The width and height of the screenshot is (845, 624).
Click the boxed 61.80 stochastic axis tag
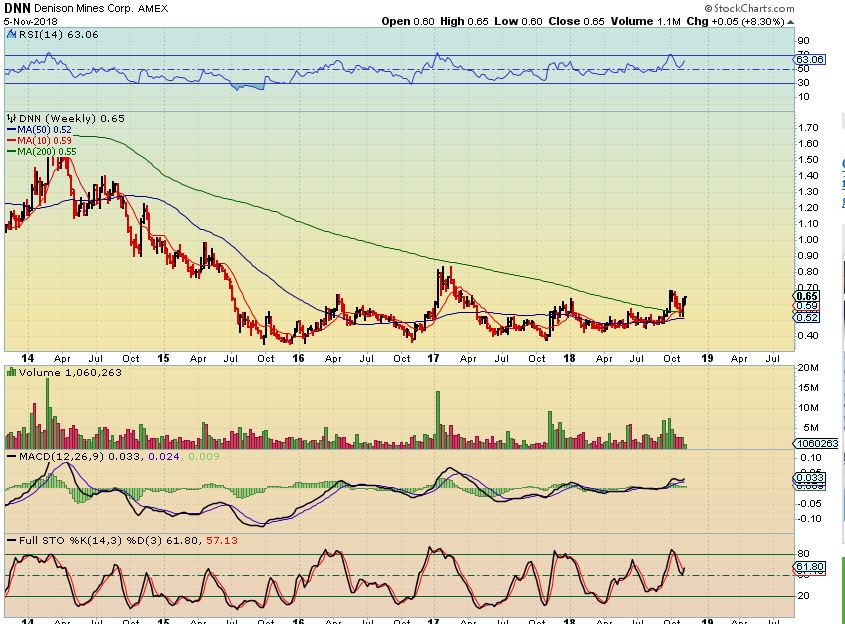pos(809,567)
